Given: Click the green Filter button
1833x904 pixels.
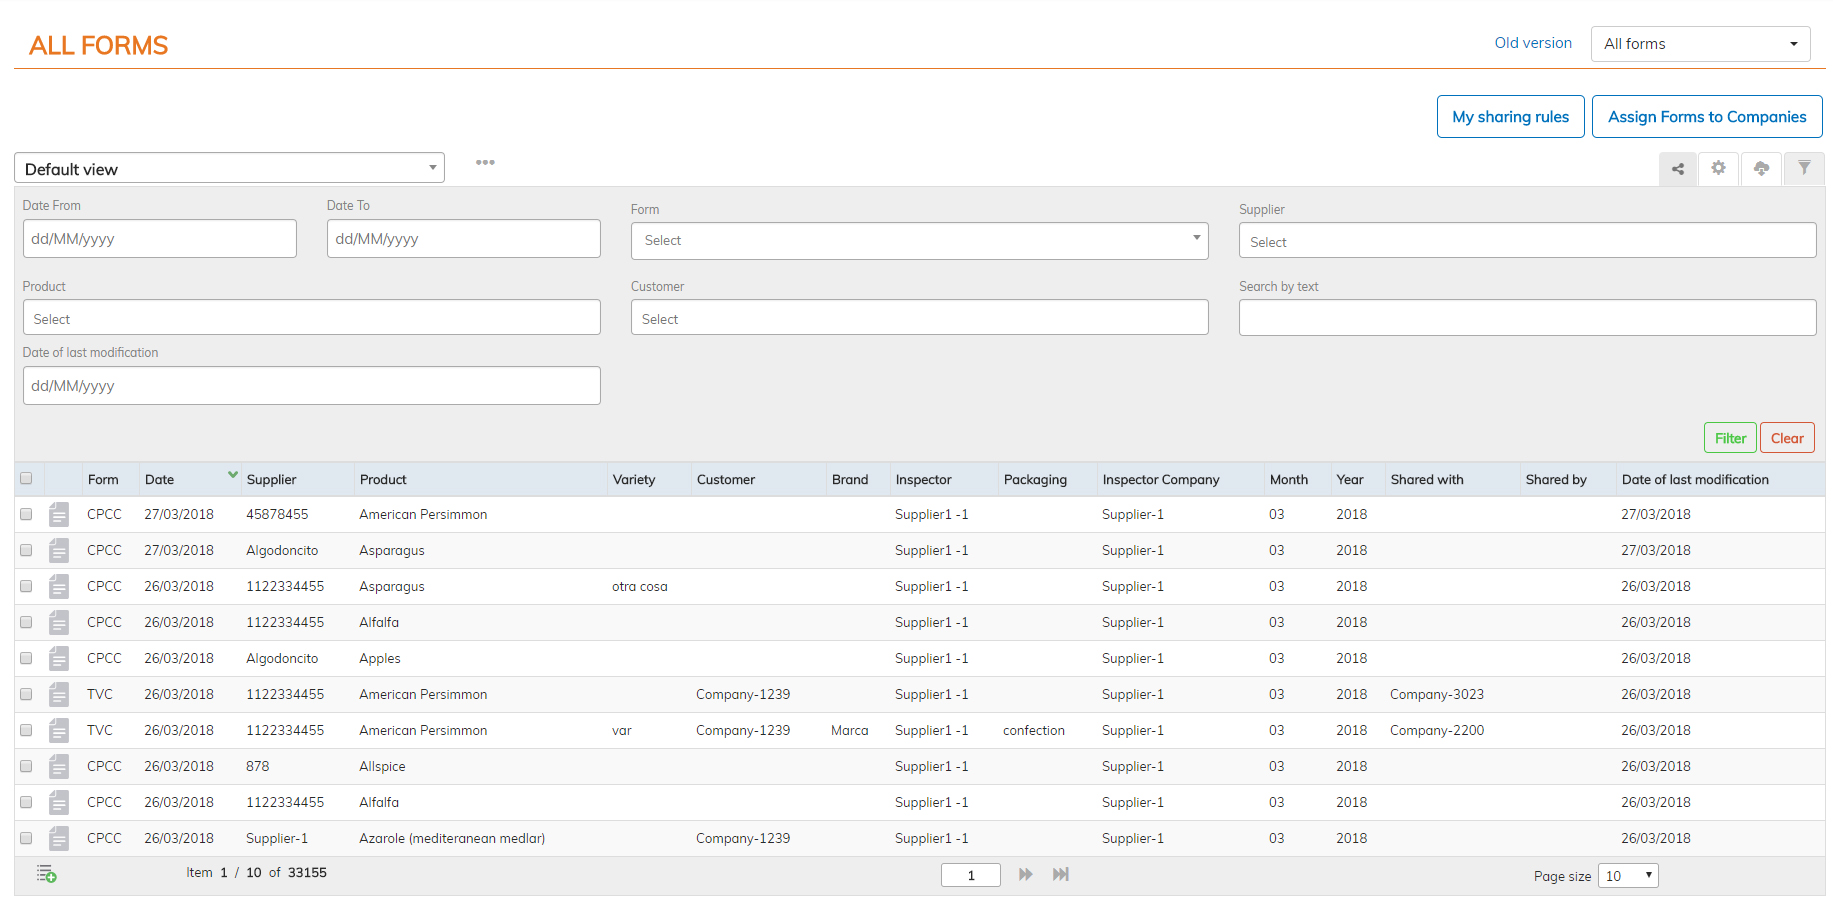Looking at the screenshot, I should point(1729,438).
